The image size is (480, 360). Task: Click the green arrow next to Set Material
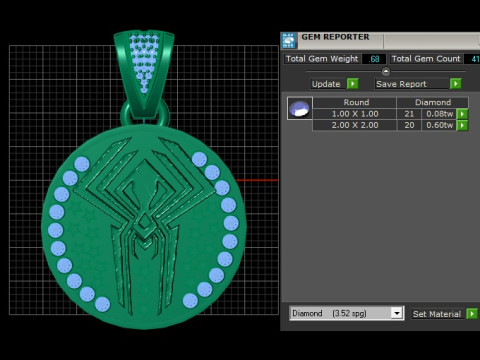point(472,314)
